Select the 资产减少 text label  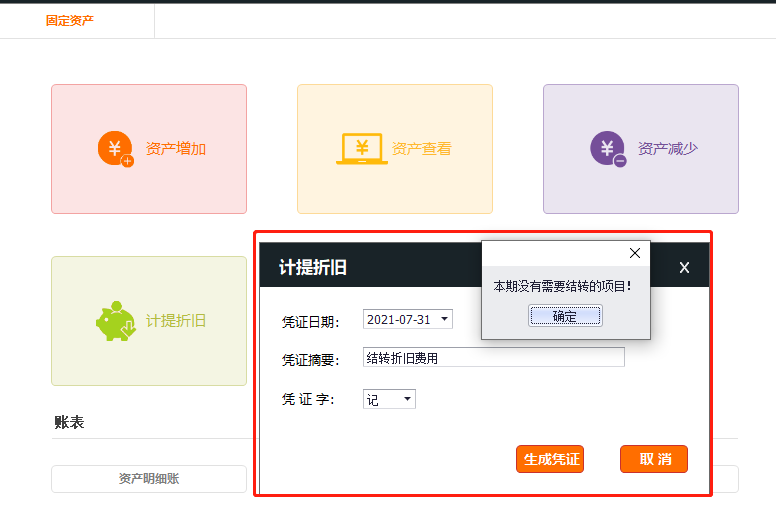coord(668,149)
